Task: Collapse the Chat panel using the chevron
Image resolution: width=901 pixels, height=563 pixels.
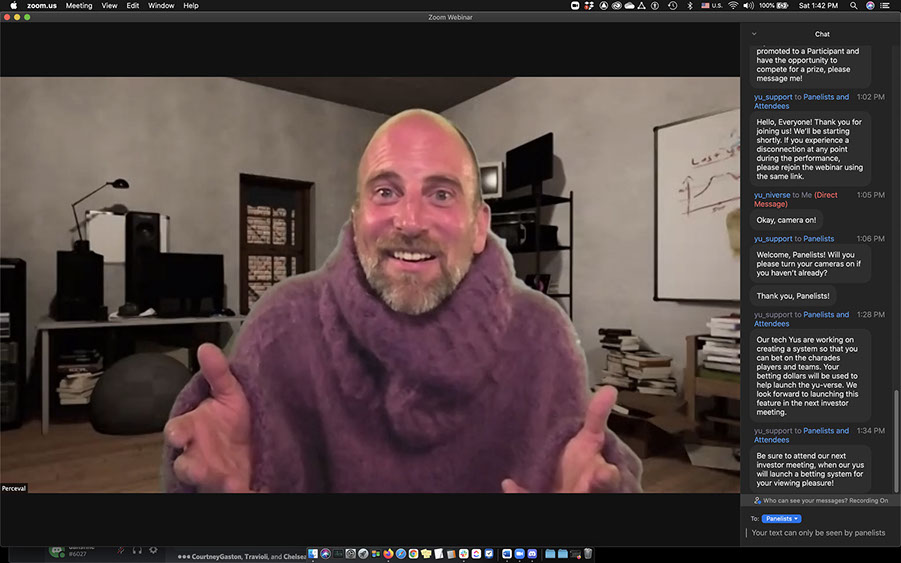Action: (754, 34)
